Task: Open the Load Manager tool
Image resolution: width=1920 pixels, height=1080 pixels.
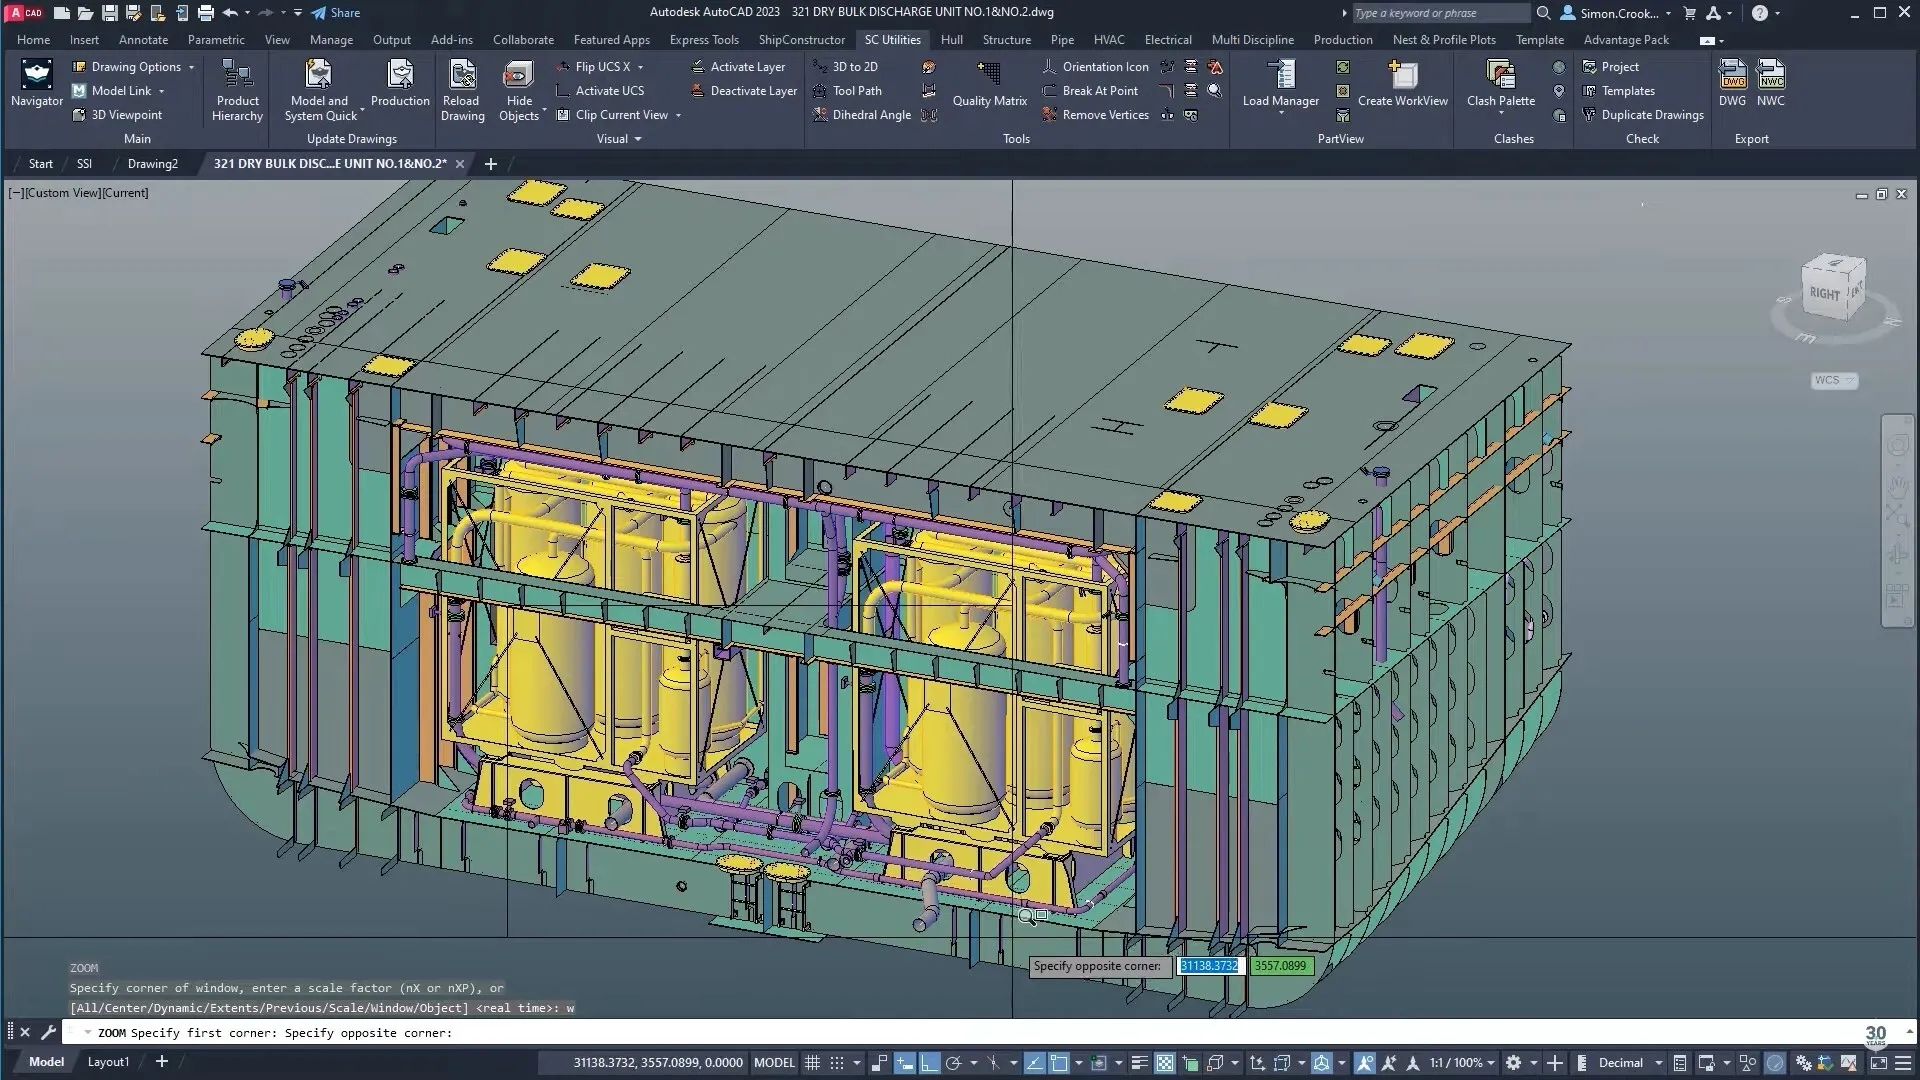Action: click(1281, 76)
